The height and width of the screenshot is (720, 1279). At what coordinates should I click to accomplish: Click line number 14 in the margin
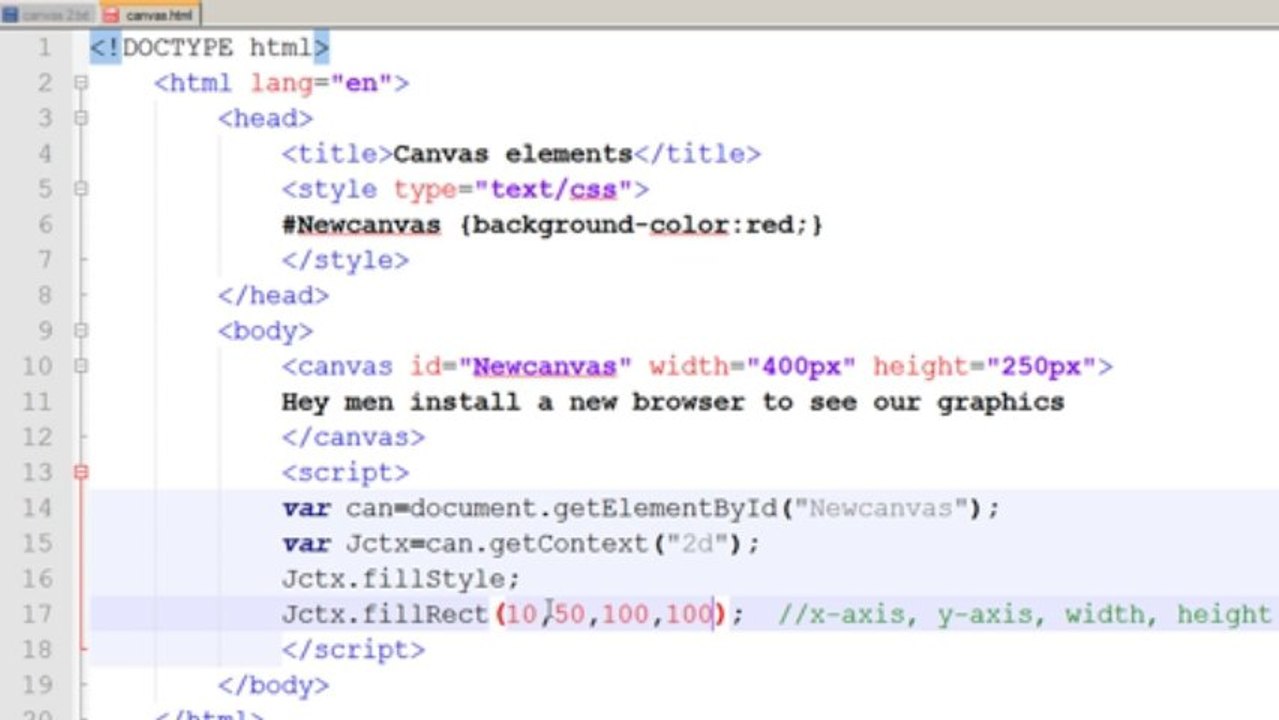tap(36, 508)
